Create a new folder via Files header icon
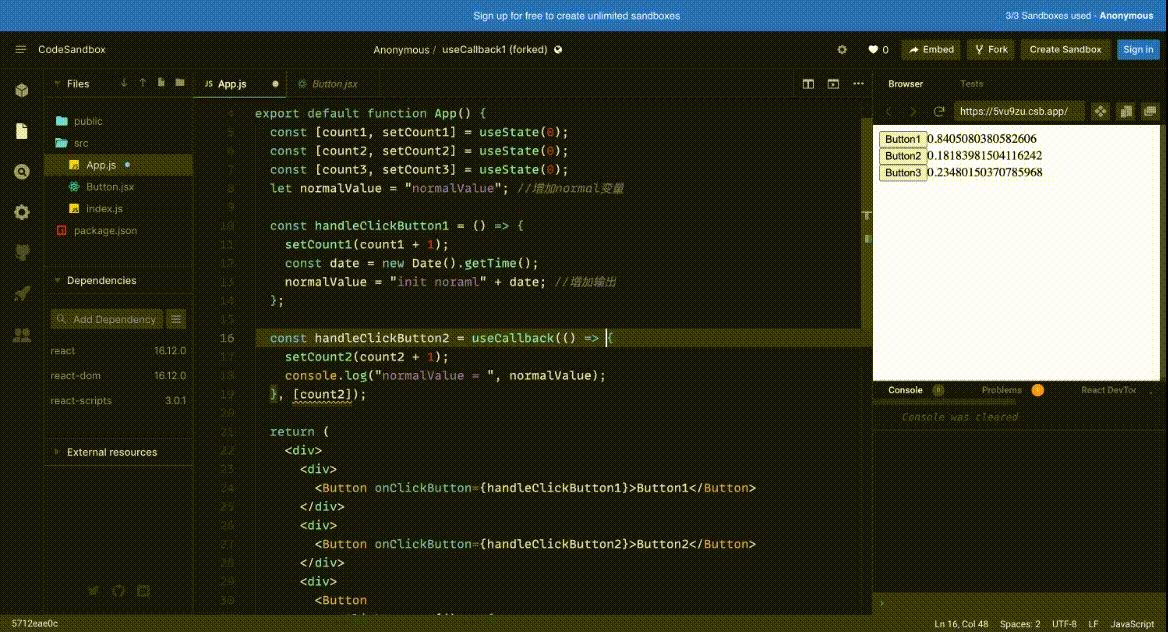This screenshot has width=1168, height=632. [180, 83]
